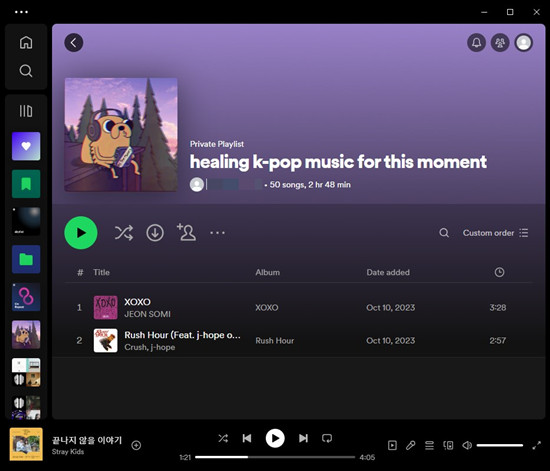Open the dark sphere album tile
The image size is (550, 471).
[x=26, y=221]
